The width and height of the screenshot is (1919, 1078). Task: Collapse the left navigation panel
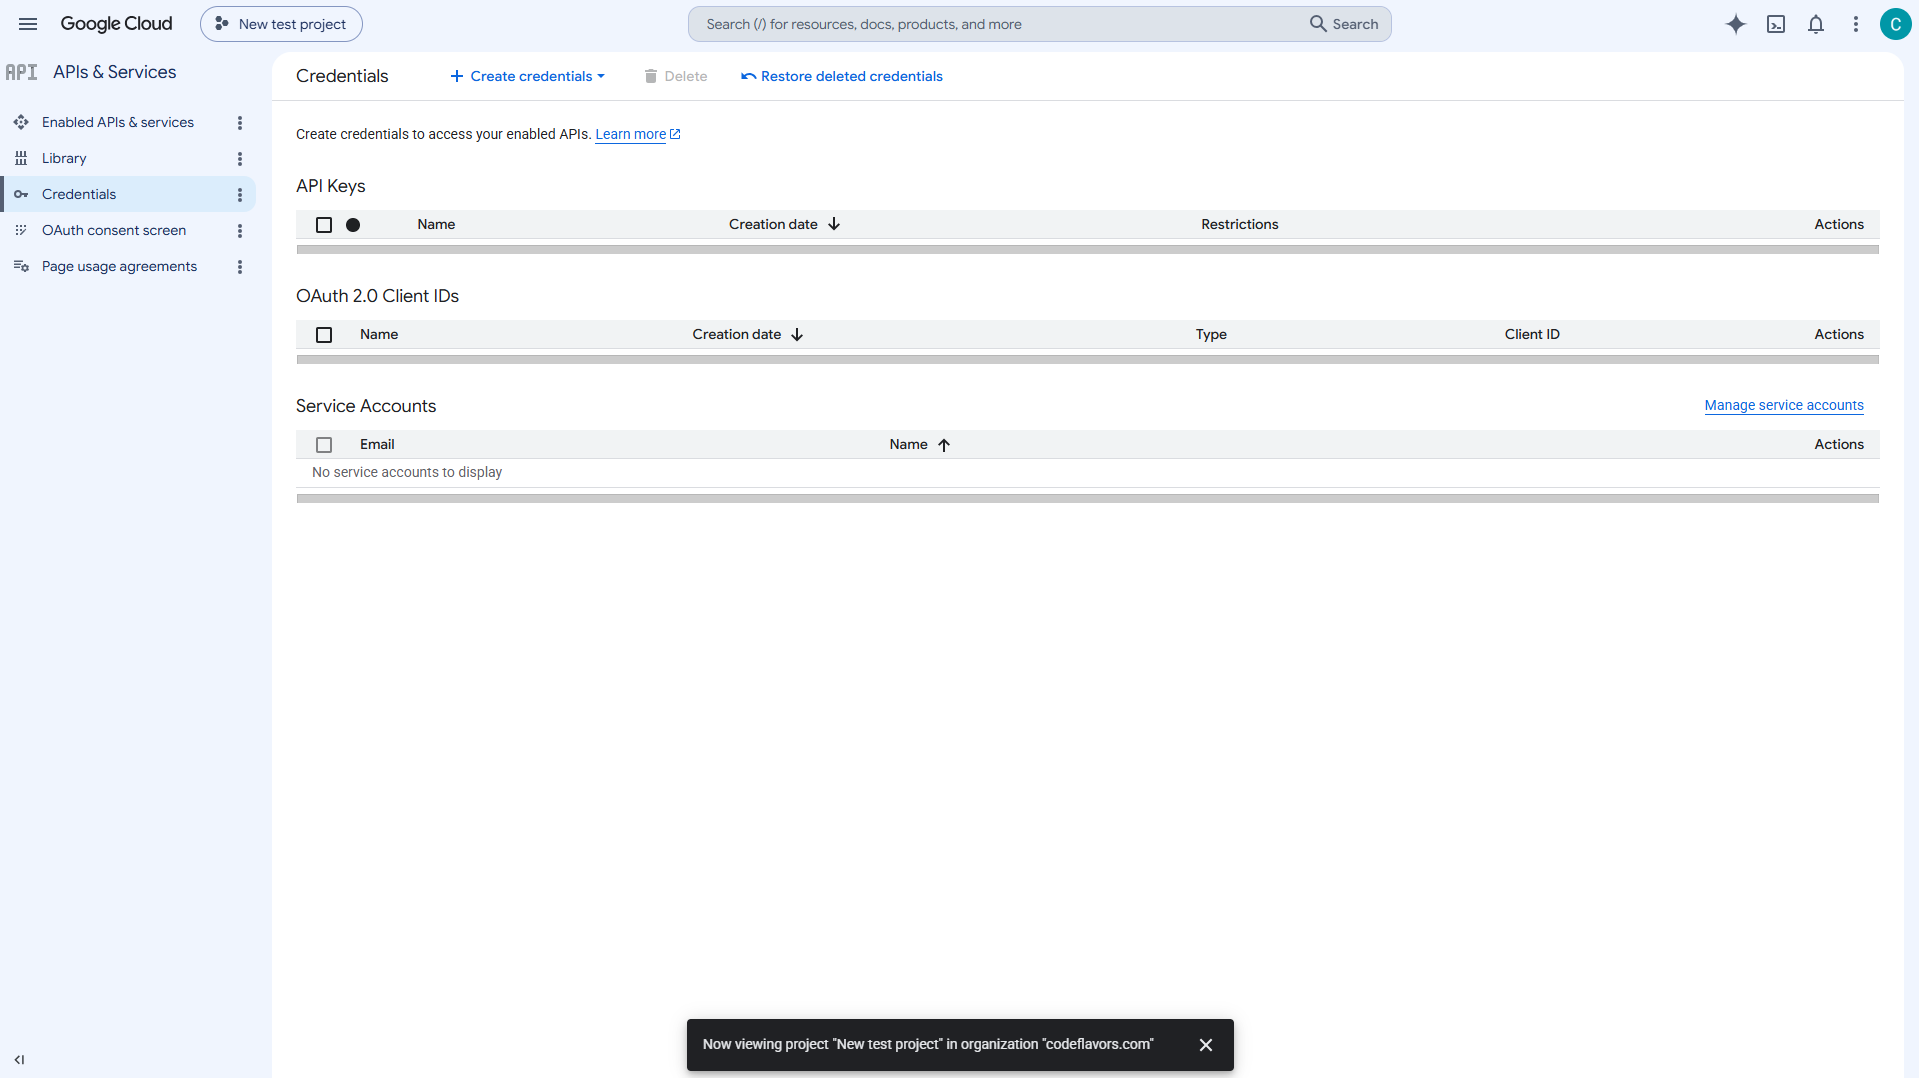[x=19, y=1059]
